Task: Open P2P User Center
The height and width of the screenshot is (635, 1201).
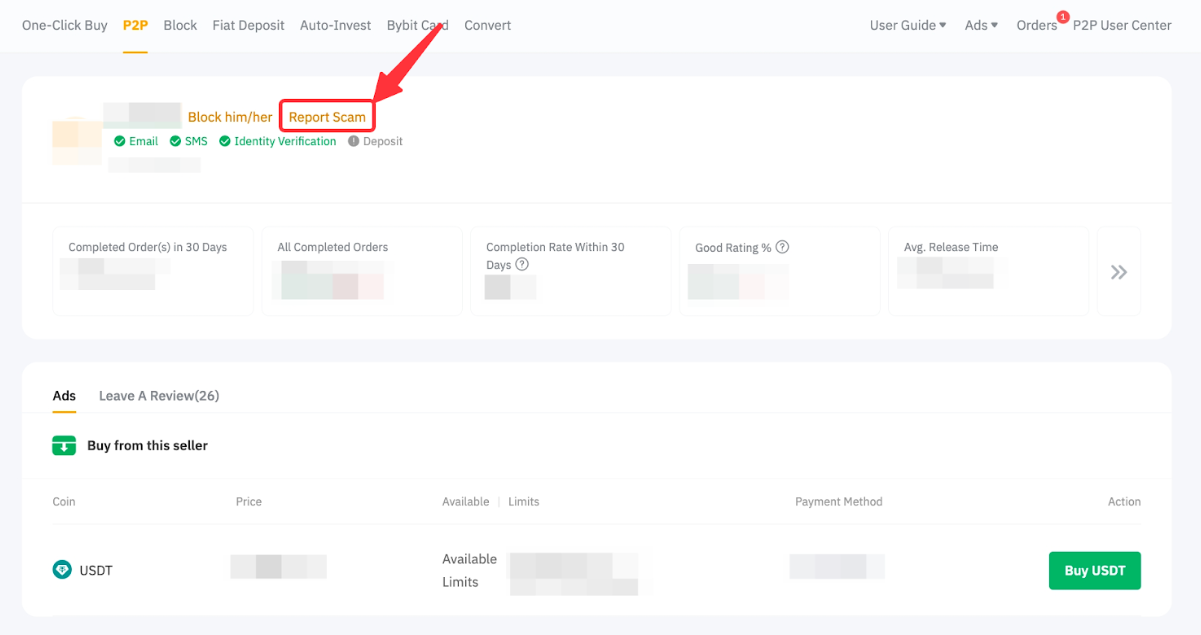Action: click(1122, 25)
